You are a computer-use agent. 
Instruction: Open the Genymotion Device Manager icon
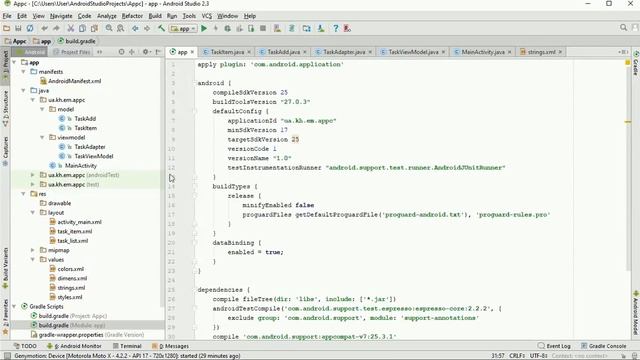(347, 28)
